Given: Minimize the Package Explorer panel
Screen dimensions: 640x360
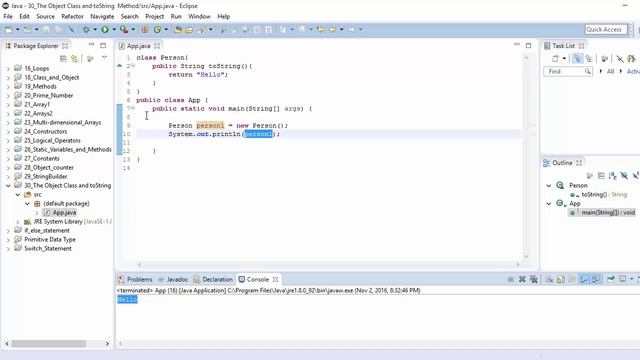Looking at the screenshot, I should (91, 44).
